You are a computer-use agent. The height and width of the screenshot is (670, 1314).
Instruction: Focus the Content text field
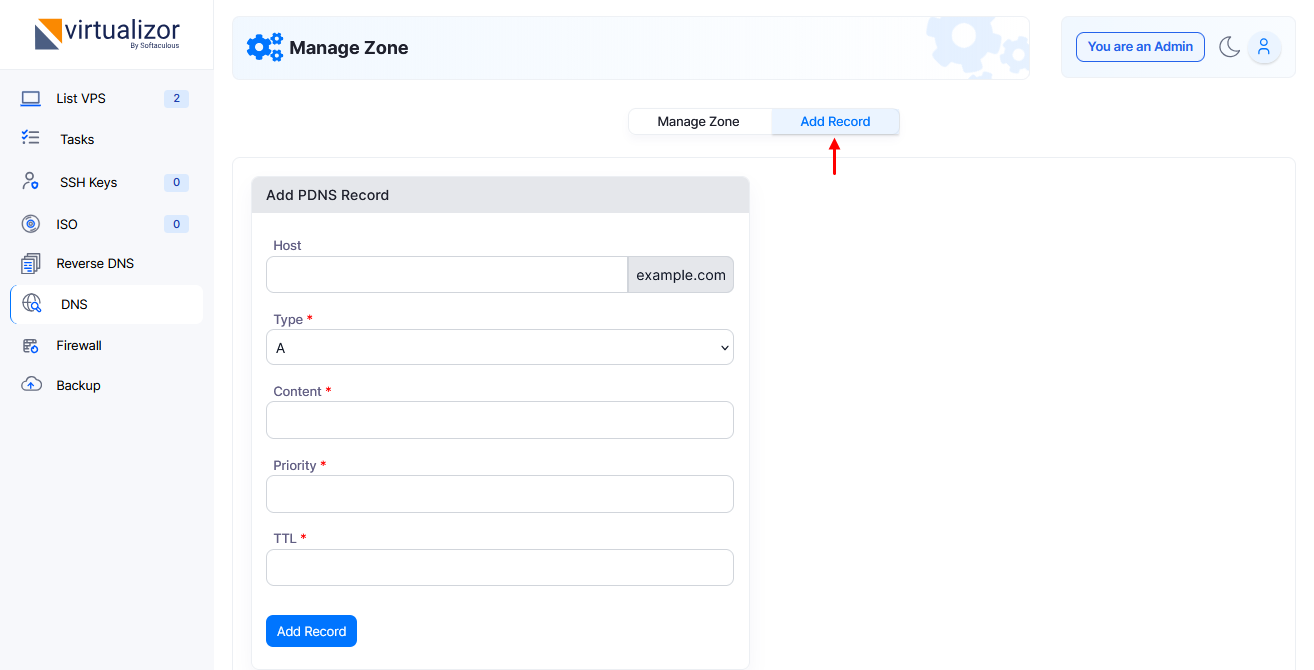(499, 420)
